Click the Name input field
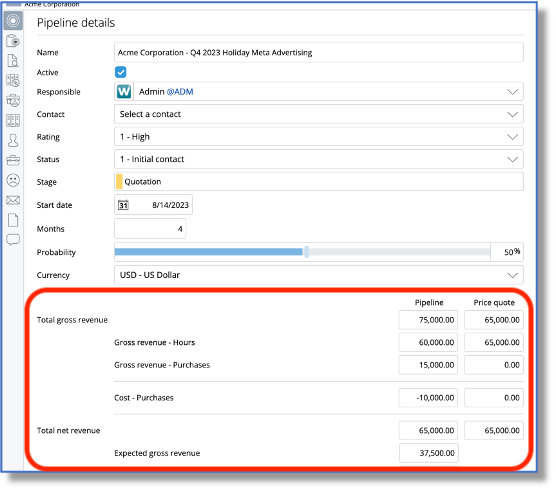Viewport: 556px width, 490px height. [318, 52]
